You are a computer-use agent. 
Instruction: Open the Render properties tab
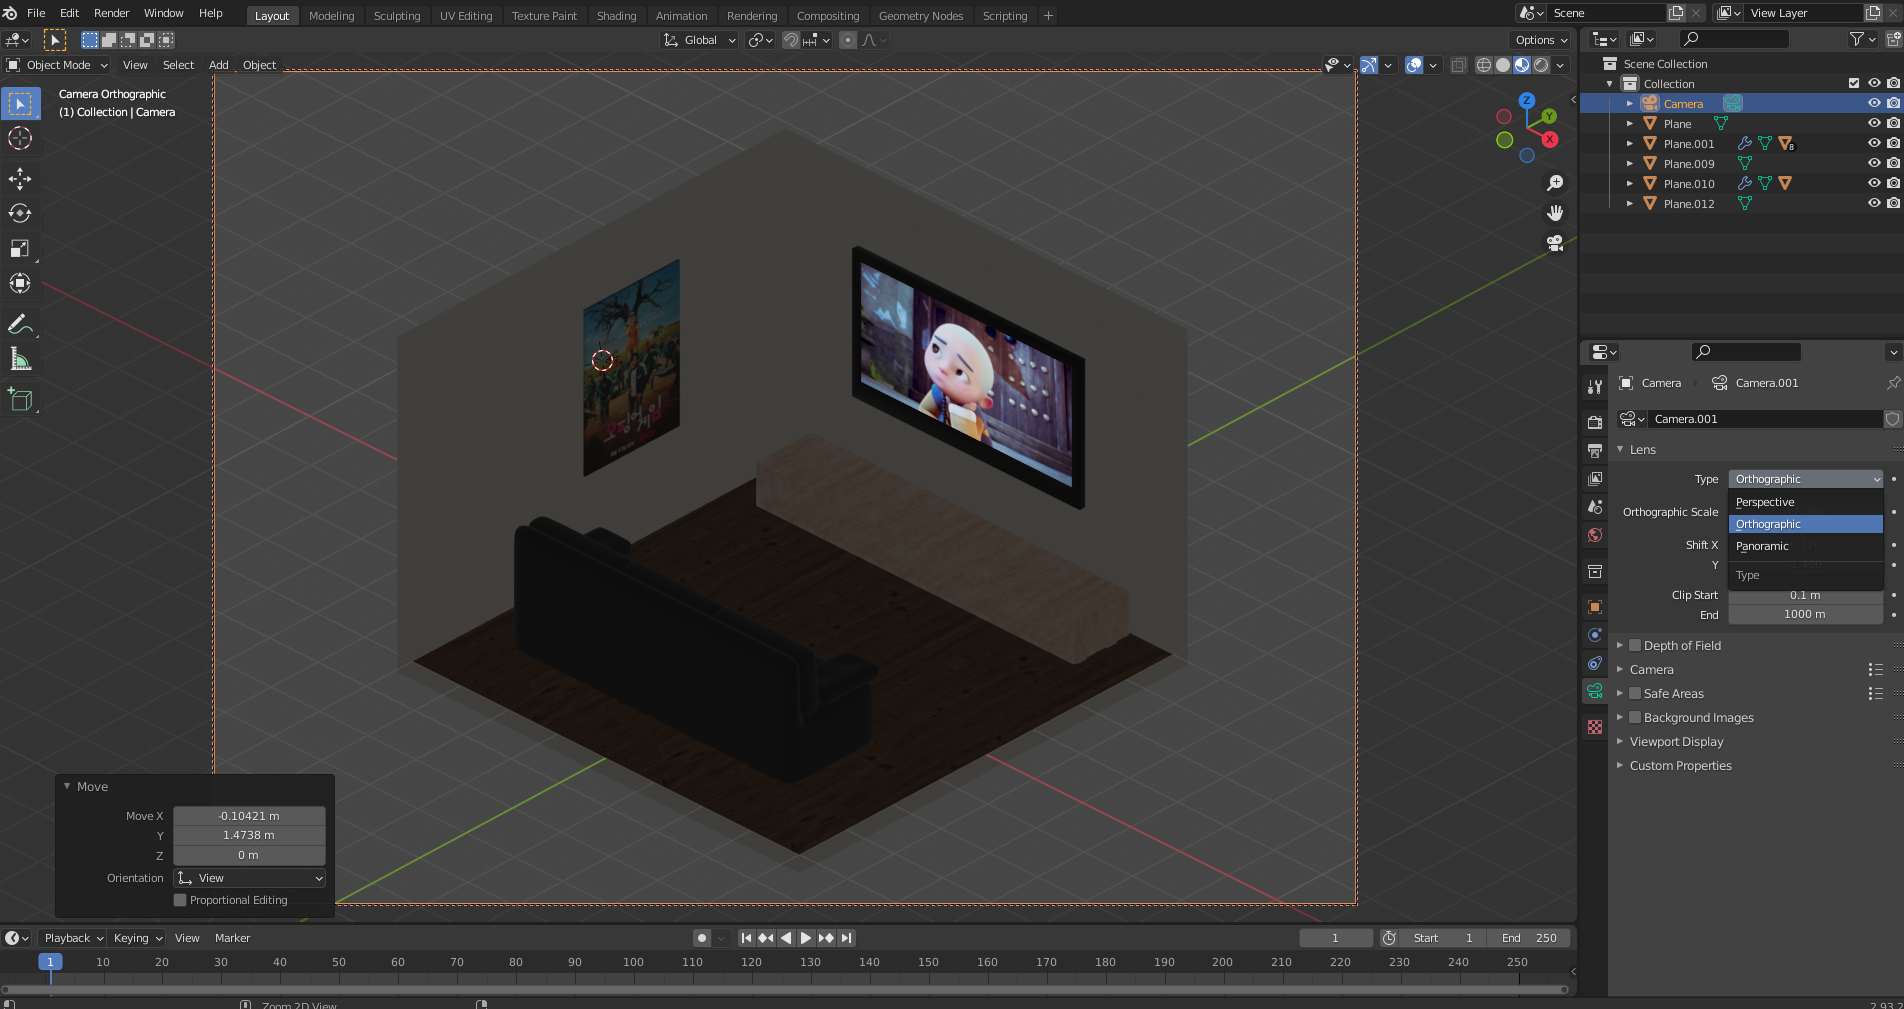click(x=1595, y=423)
